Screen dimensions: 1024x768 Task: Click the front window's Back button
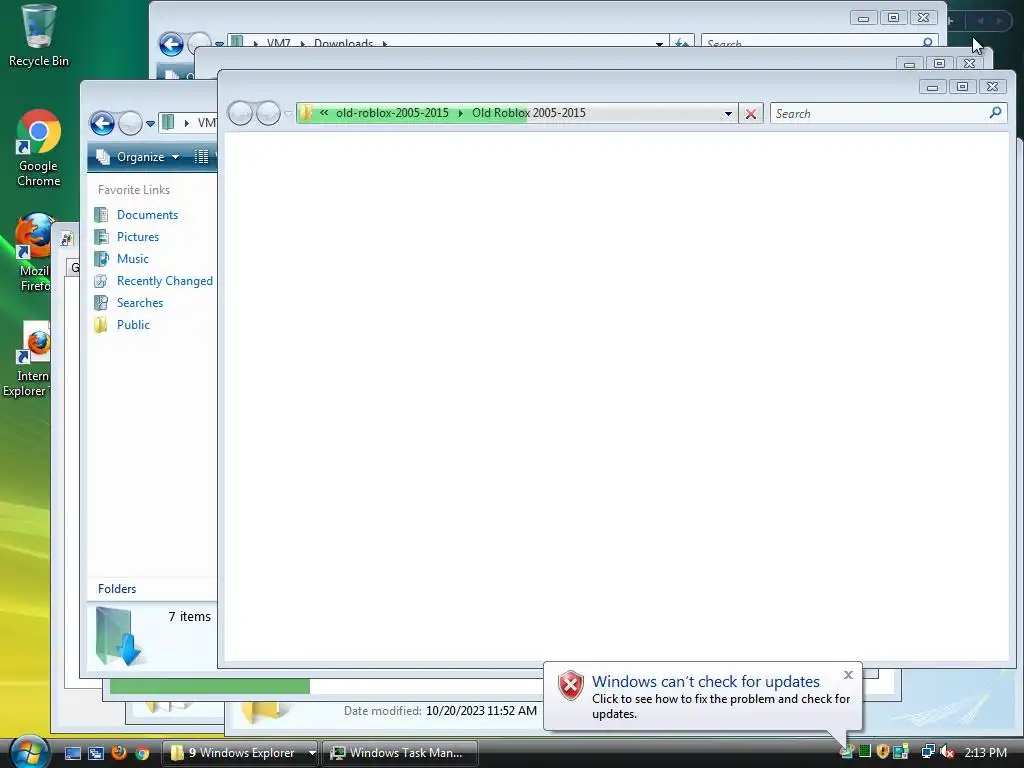240,113
